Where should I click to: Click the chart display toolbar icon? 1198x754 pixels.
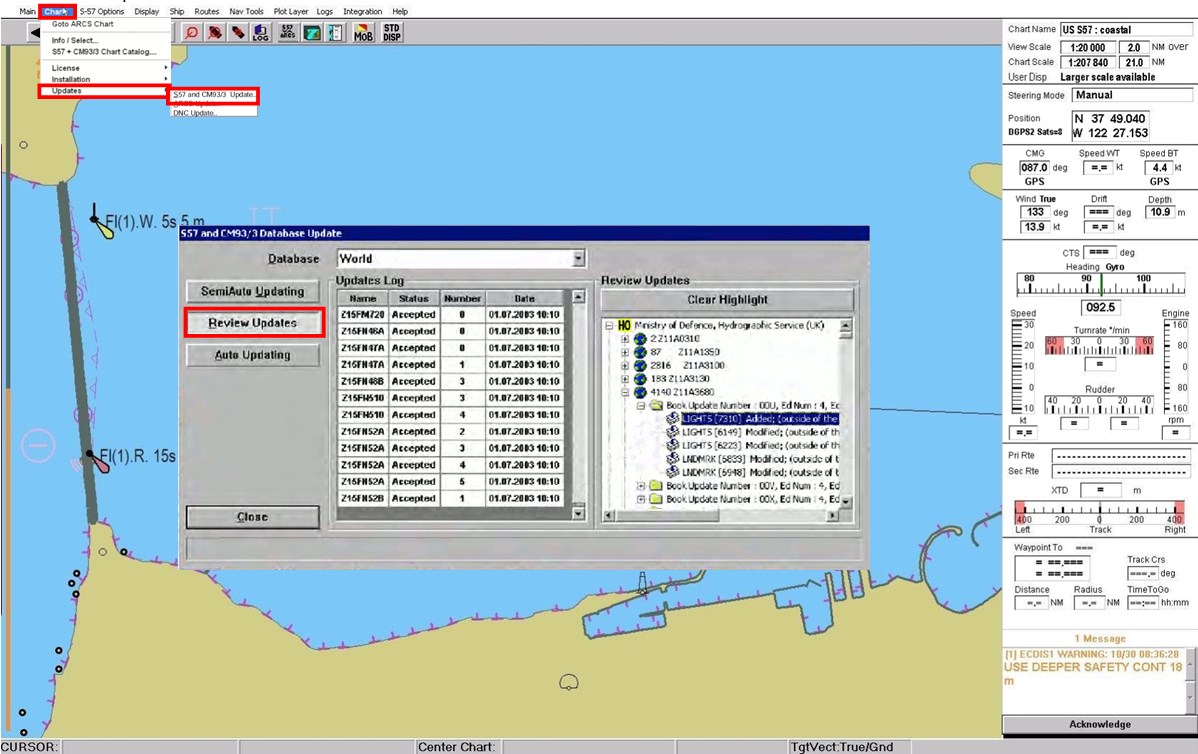(310, 31)
